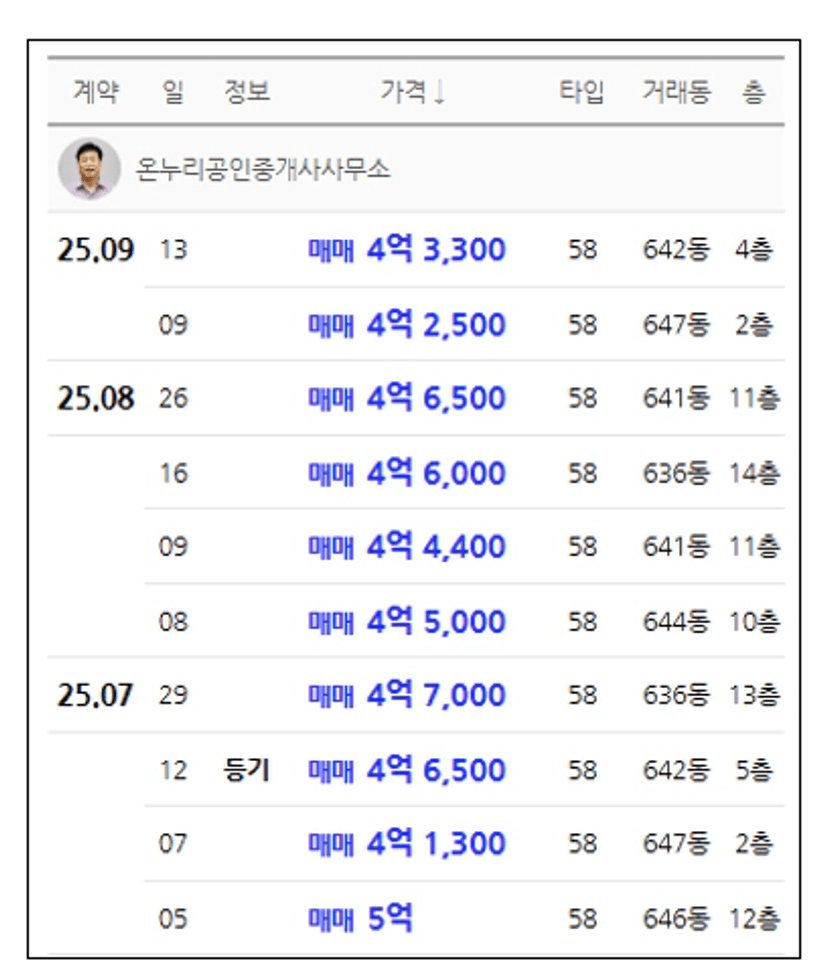
Task: Open the 매매 4억 2,500 listing
Action: (x=407, y=324)
